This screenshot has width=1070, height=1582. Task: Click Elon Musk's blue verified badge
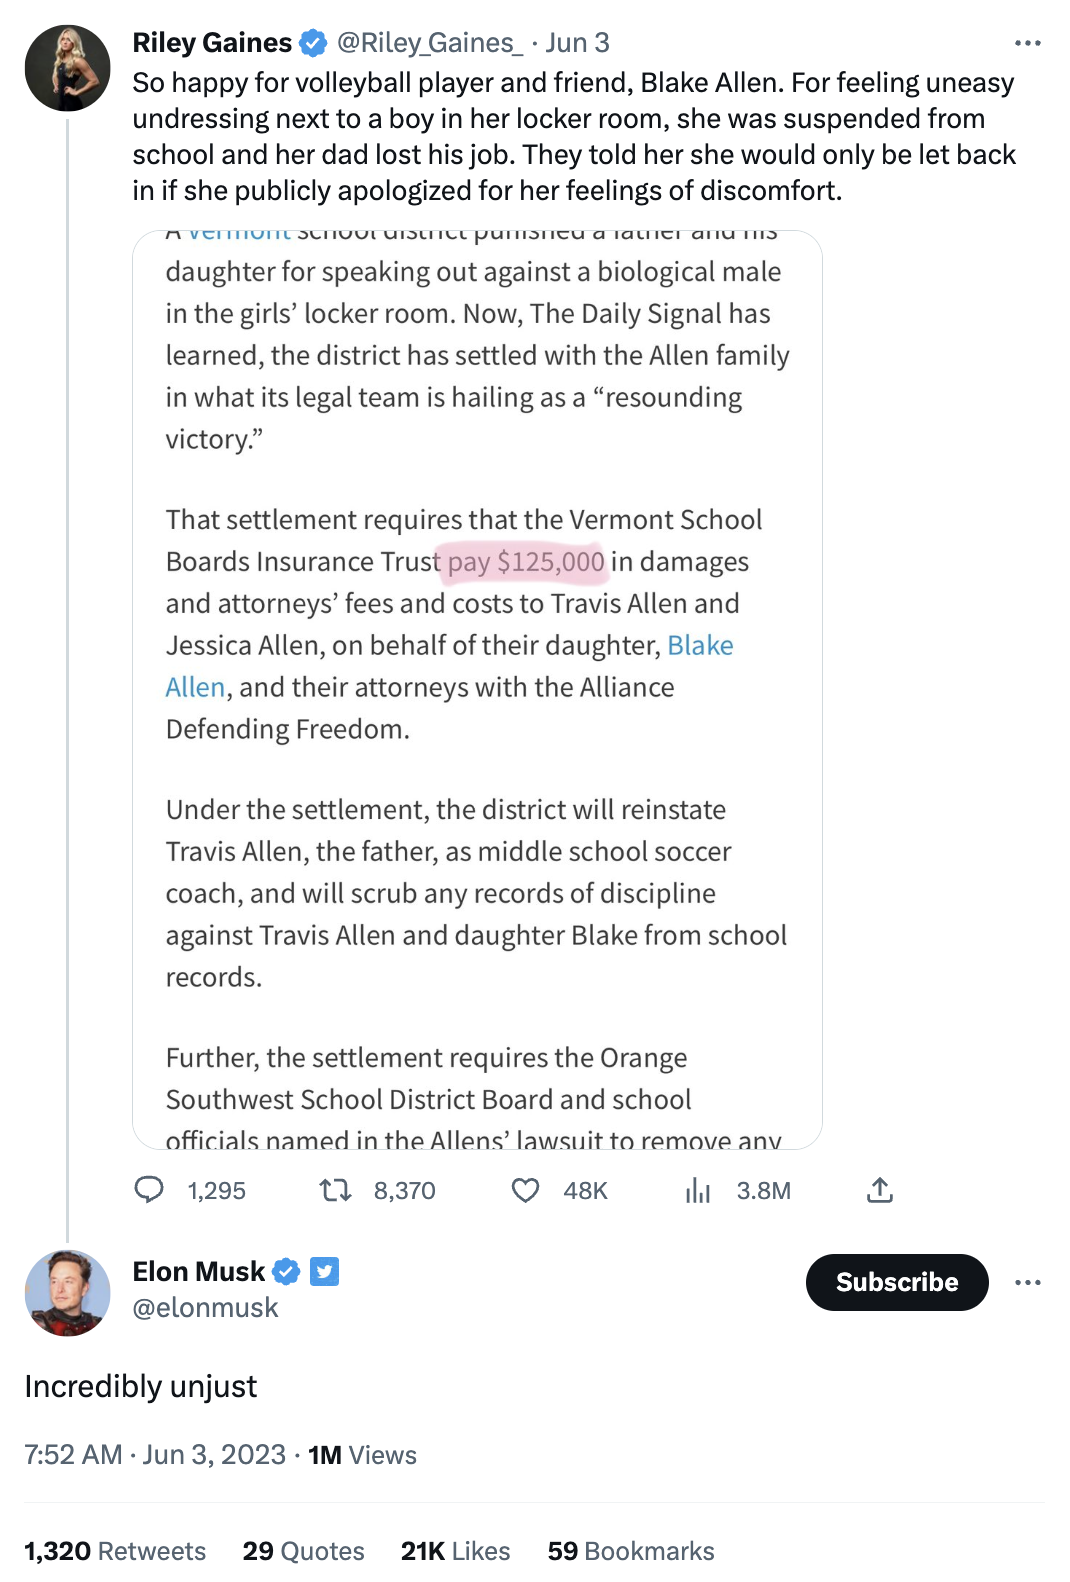286,1271
